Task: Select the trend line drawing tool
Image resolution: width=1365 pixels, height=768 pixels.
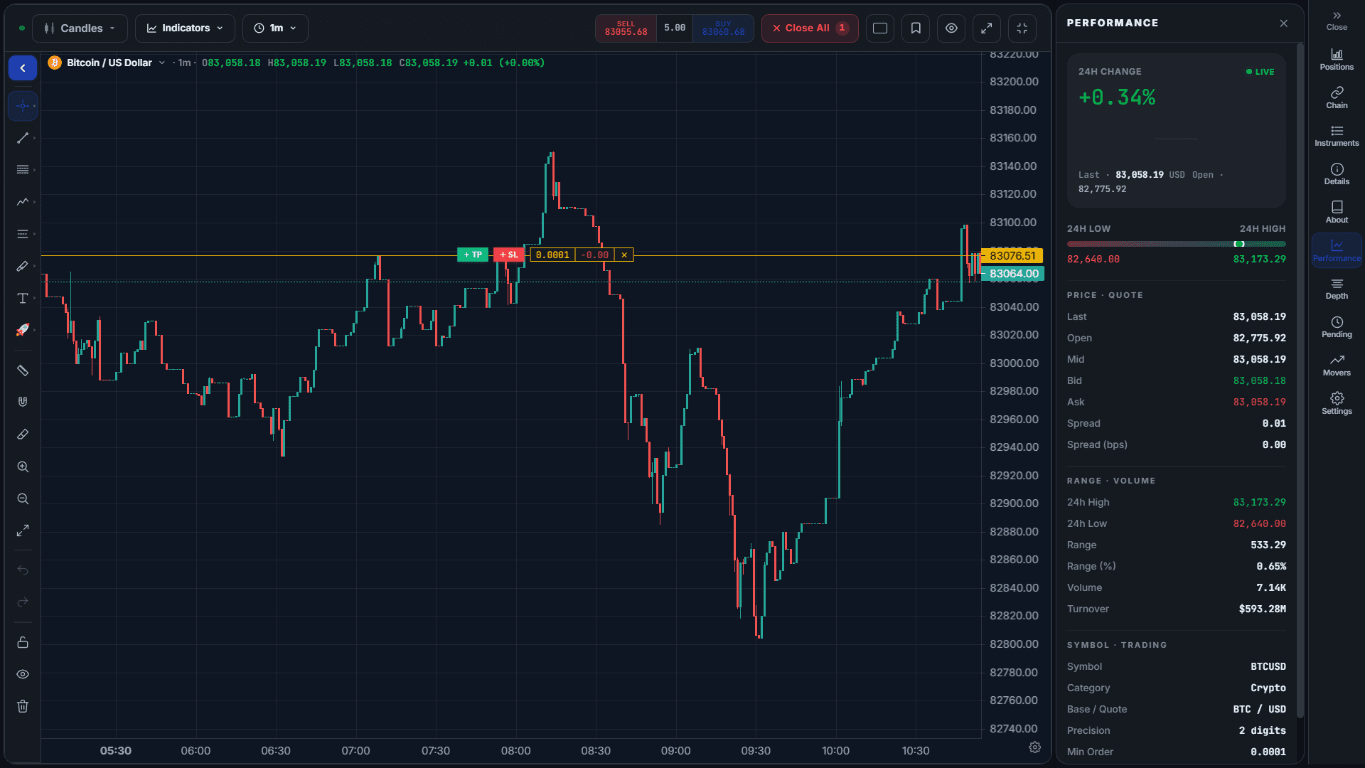Action: coord(23,138)
